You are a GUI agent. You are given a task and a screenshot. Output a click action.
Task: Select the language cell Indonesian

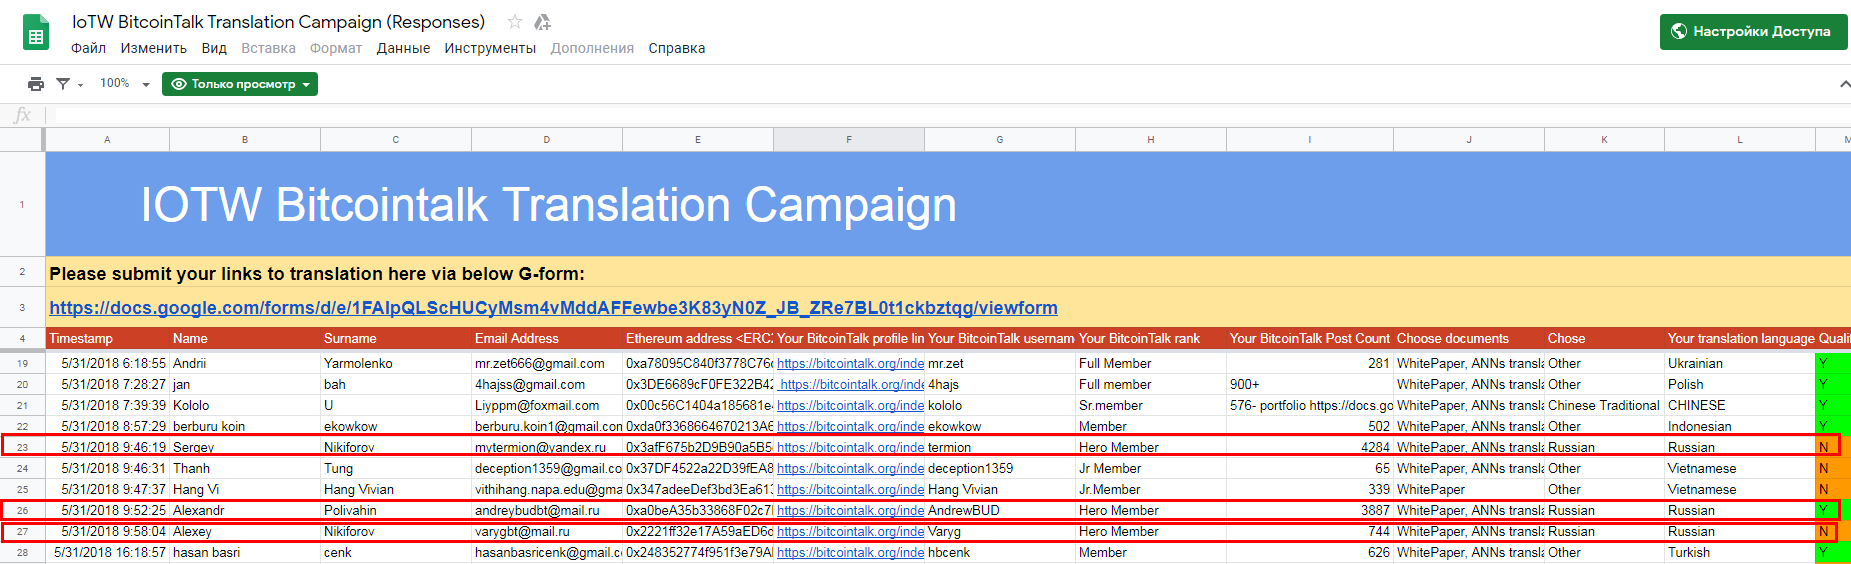pos(1740,426)
